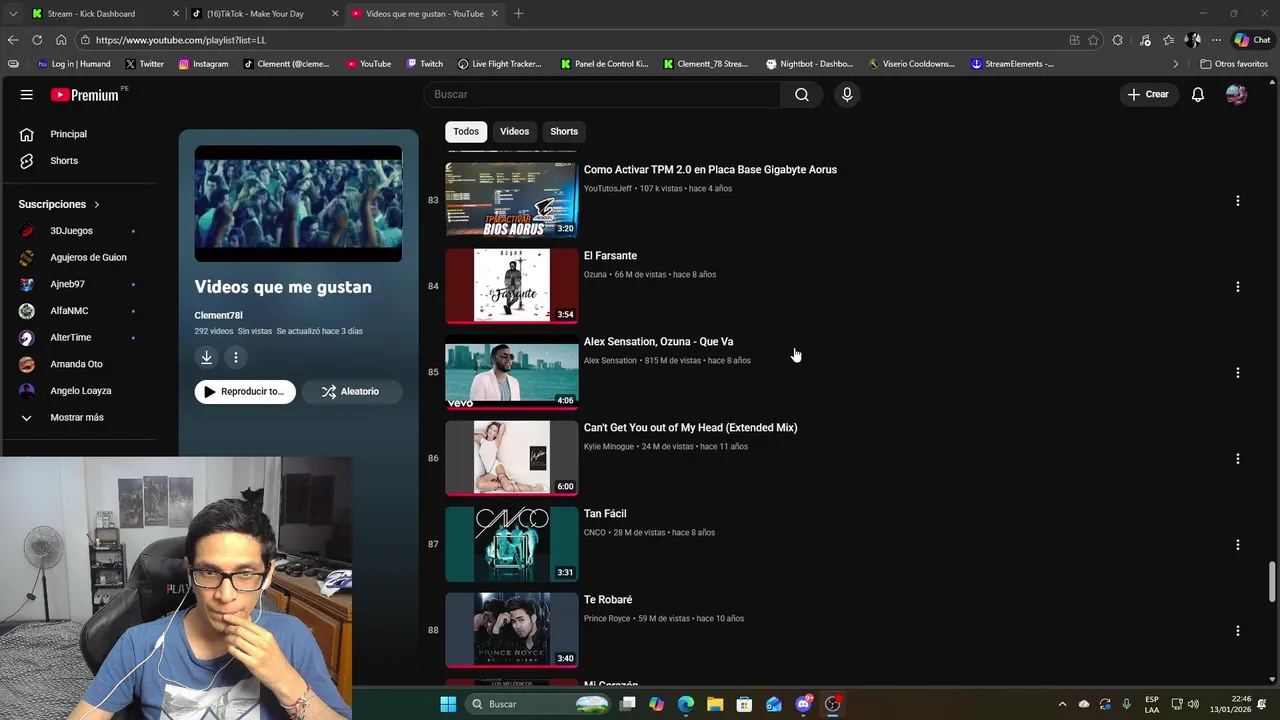Viewport: 1280px width, 720px height.
Task: Open the account avatar menu
Action: [1237, 94]
